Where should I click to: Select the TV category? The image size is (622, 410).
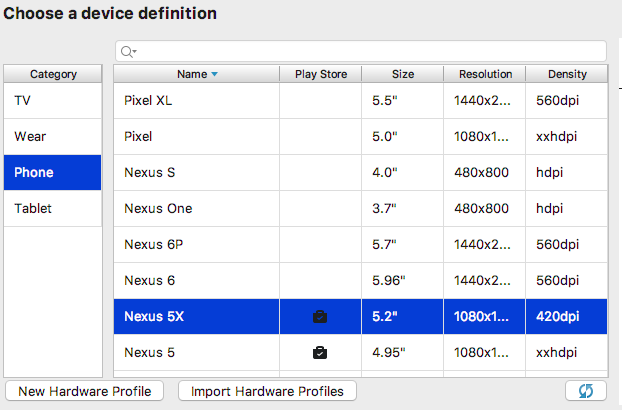click(52, 100)
